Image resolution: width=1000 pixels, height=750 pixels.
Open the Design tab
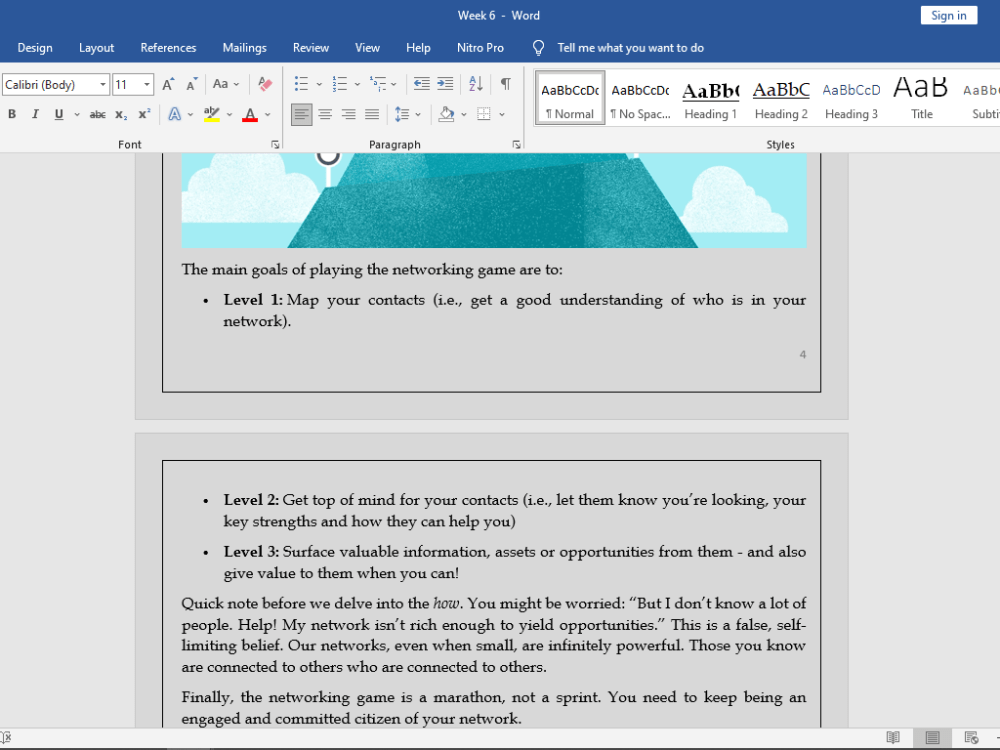[x=35, y=48]
